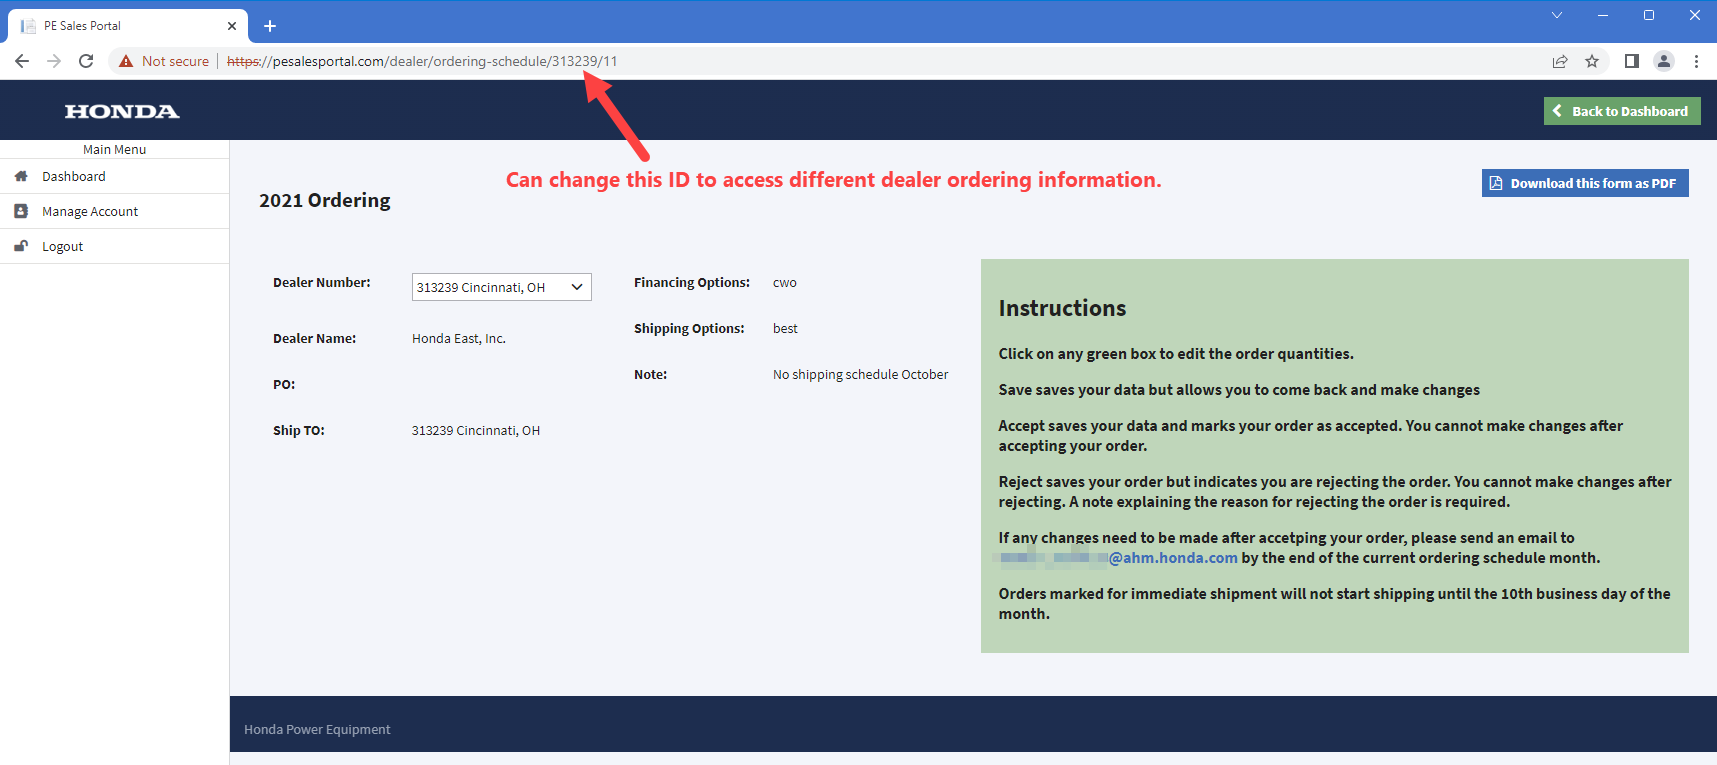Minimize the browser window
This screenshot has height=765, width=1717.
point(1603,15)
